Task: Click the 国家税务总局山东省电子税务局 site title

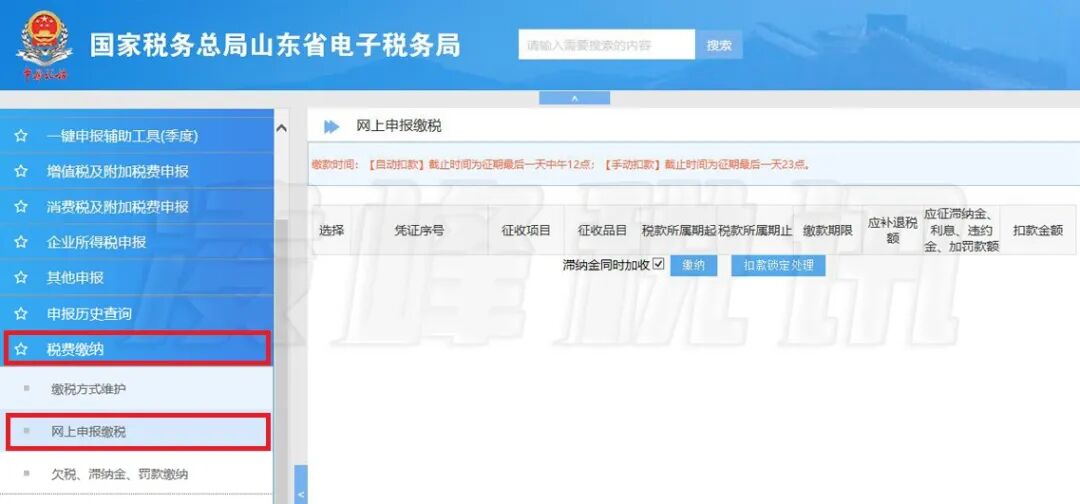Action: 275,45
